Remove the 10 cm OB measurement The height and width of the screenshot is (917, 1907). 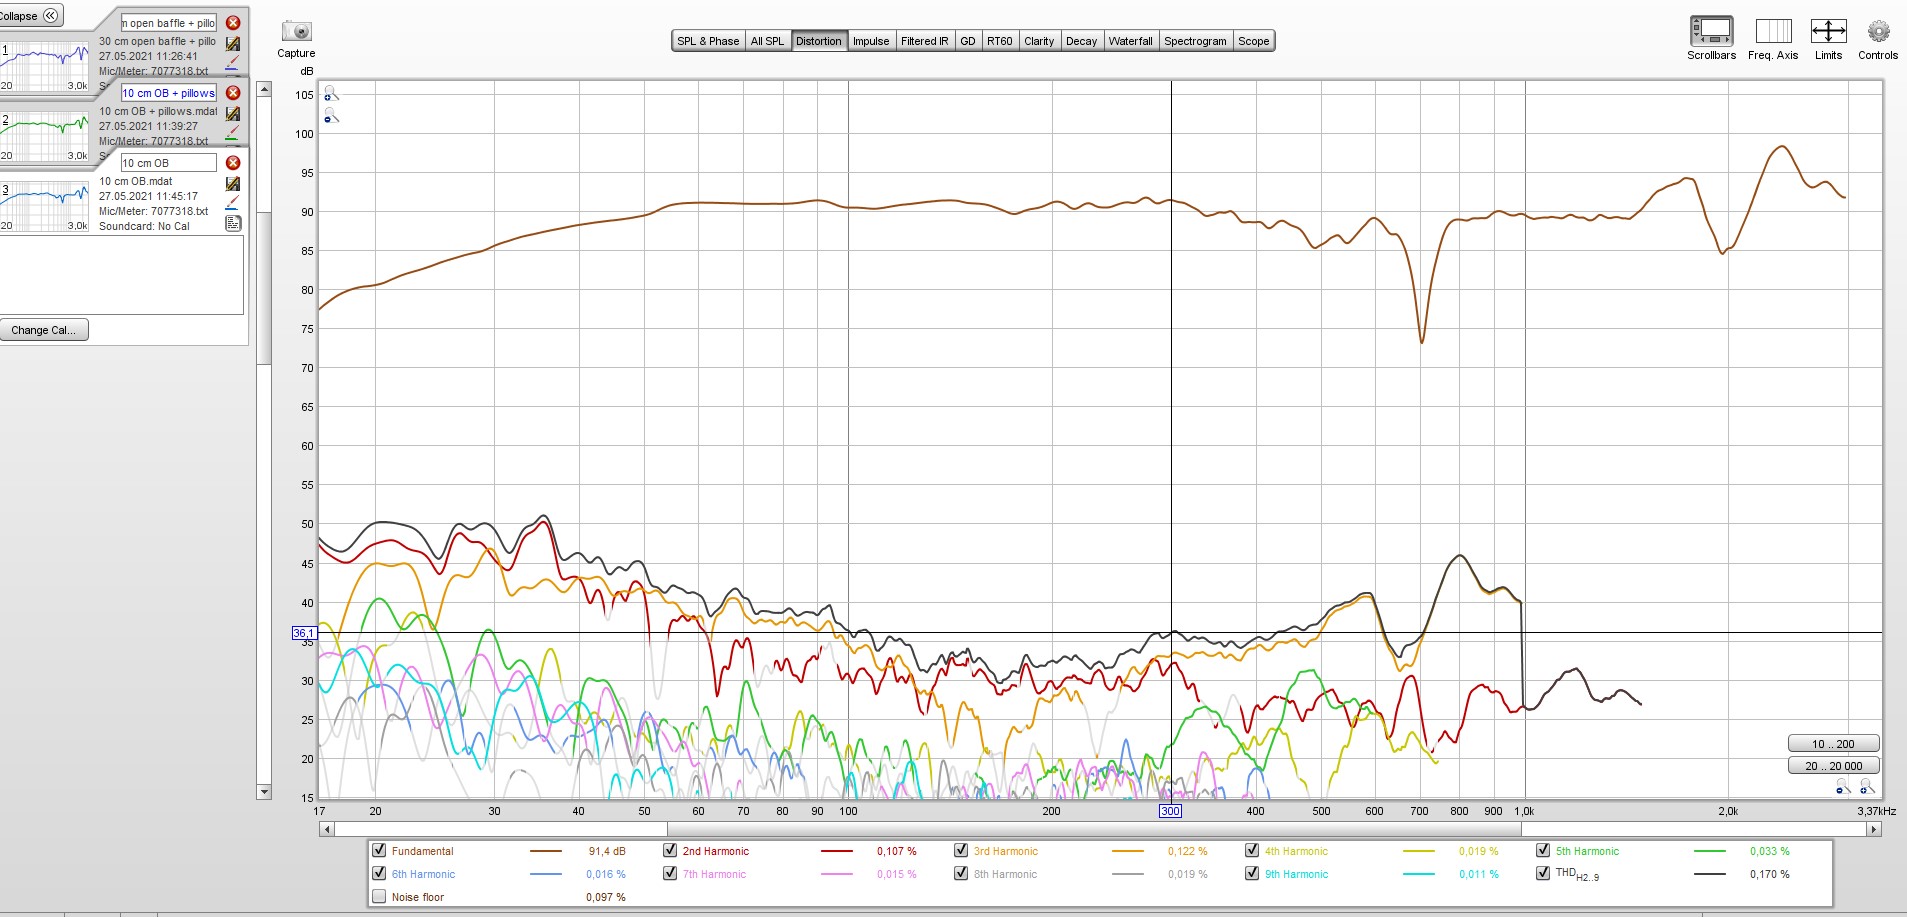click(233, 163)
